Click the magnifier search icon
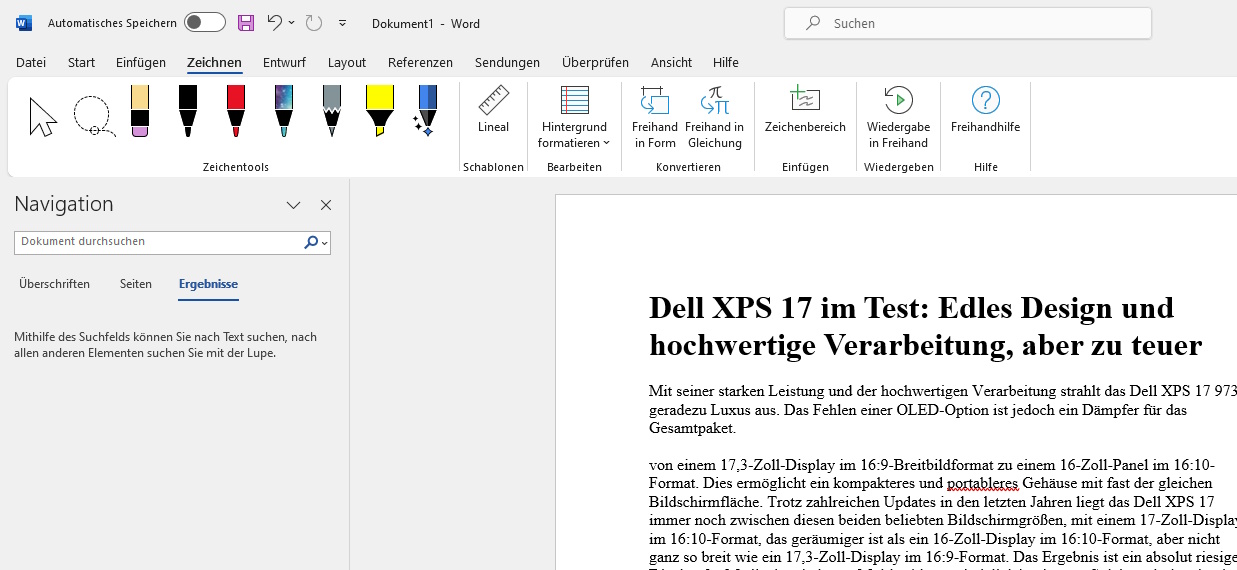Viewport: 1237px width, 570px height. click(310, 242)
